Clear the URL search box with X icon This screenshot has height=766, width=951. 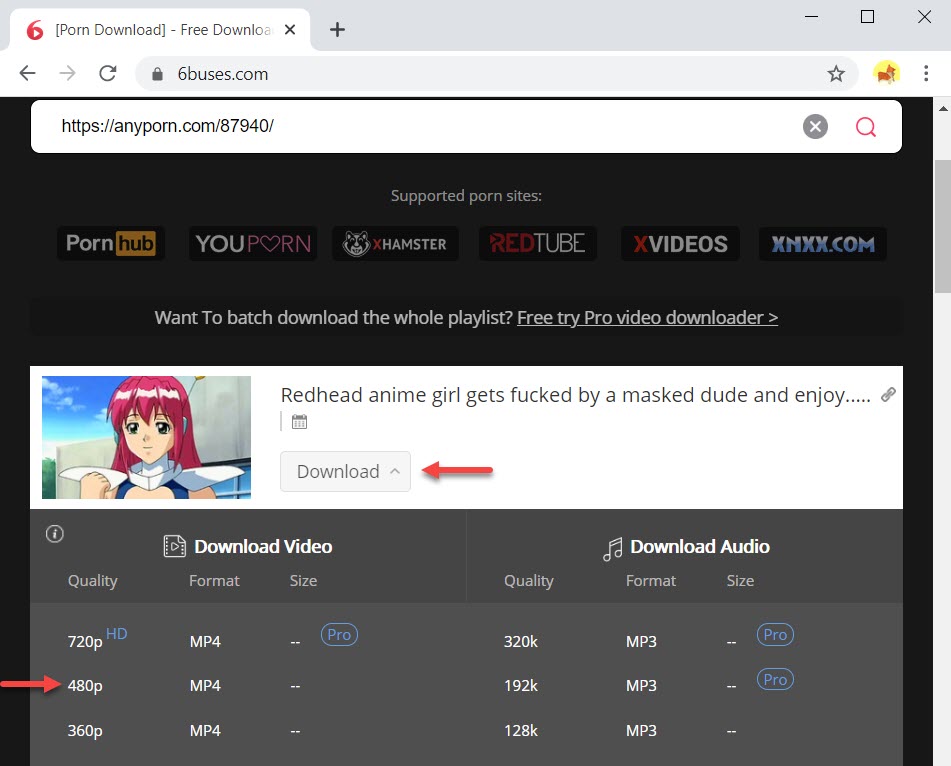(x=815, y=126)
